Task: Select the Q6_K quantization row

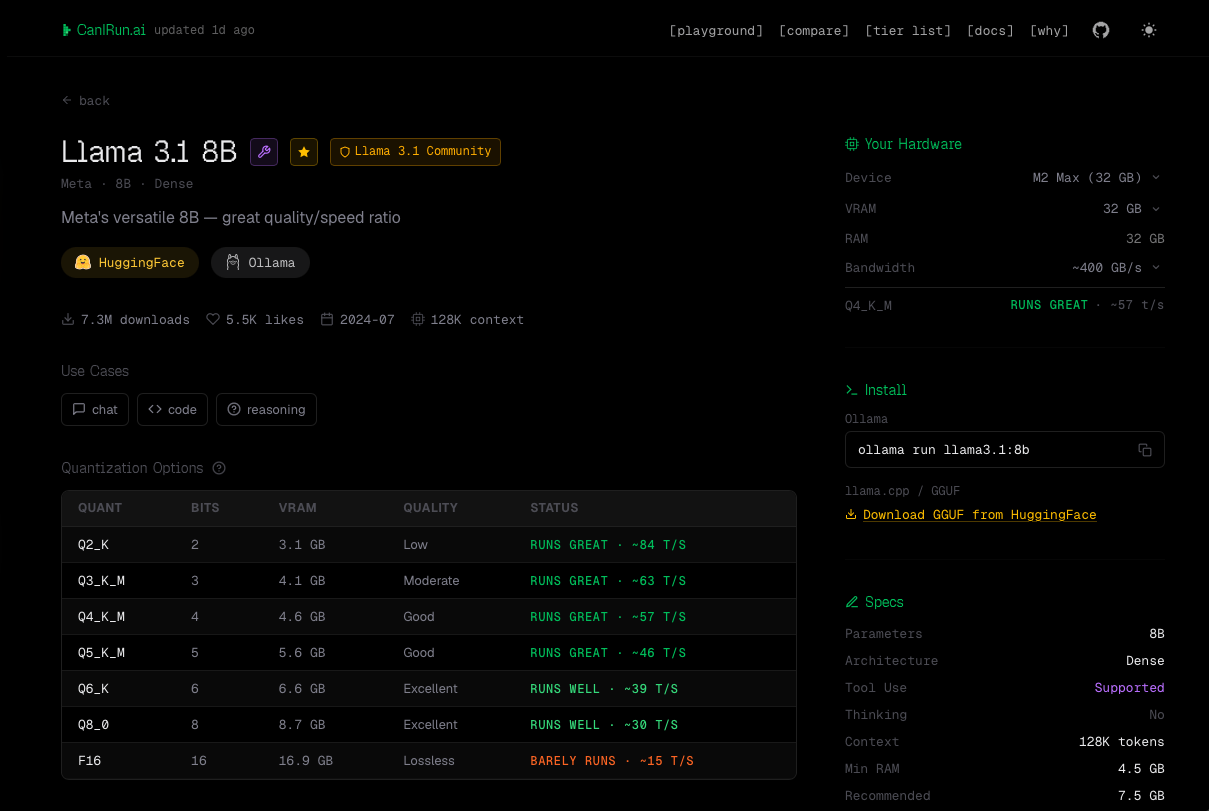Action: coord(429,689)
